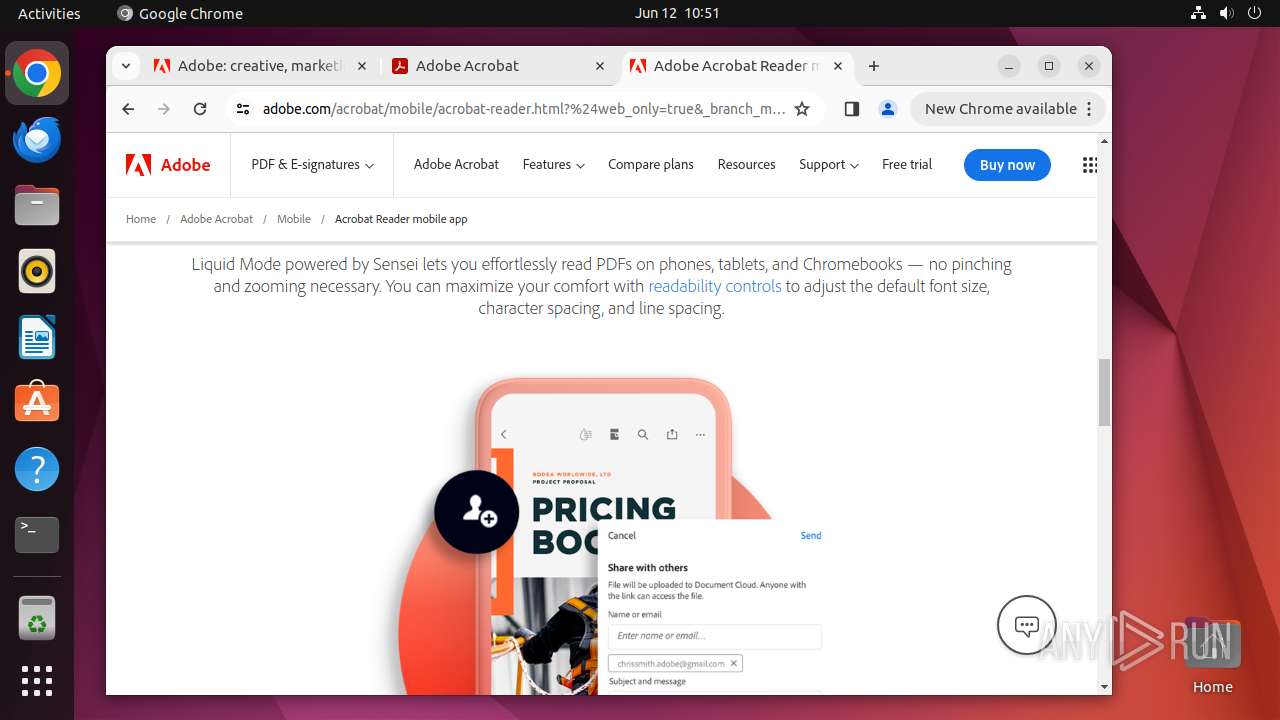The image size is (1280, 720).
Task: Go to Adobe Acrobat breadcrumb link
Action: [x=216, y=219]
